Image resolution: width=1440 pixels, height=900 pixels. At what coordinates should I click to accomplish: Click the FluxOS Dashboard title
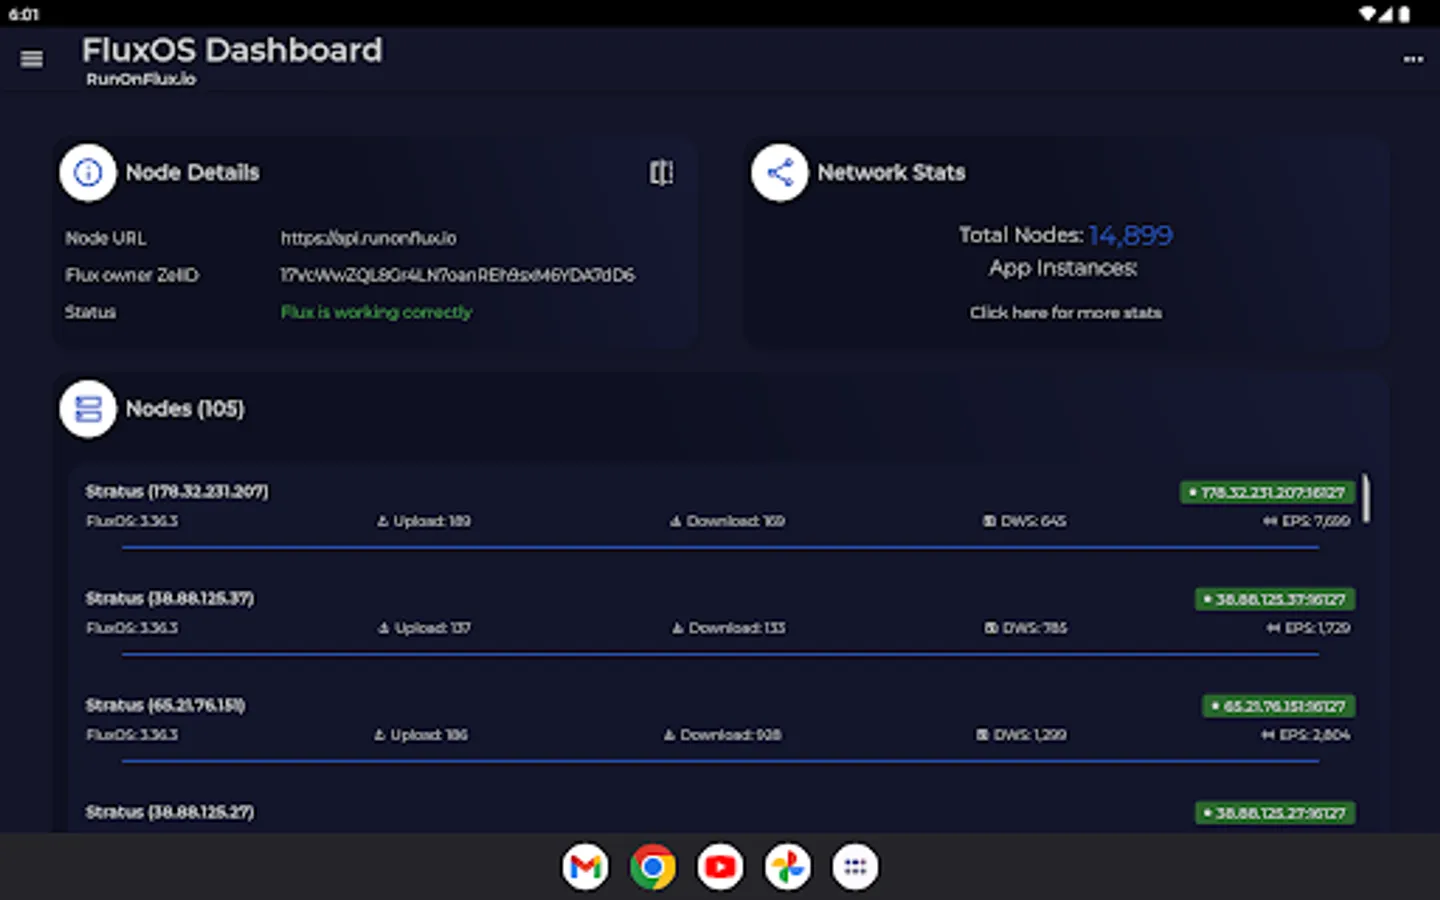click(232, 50)
